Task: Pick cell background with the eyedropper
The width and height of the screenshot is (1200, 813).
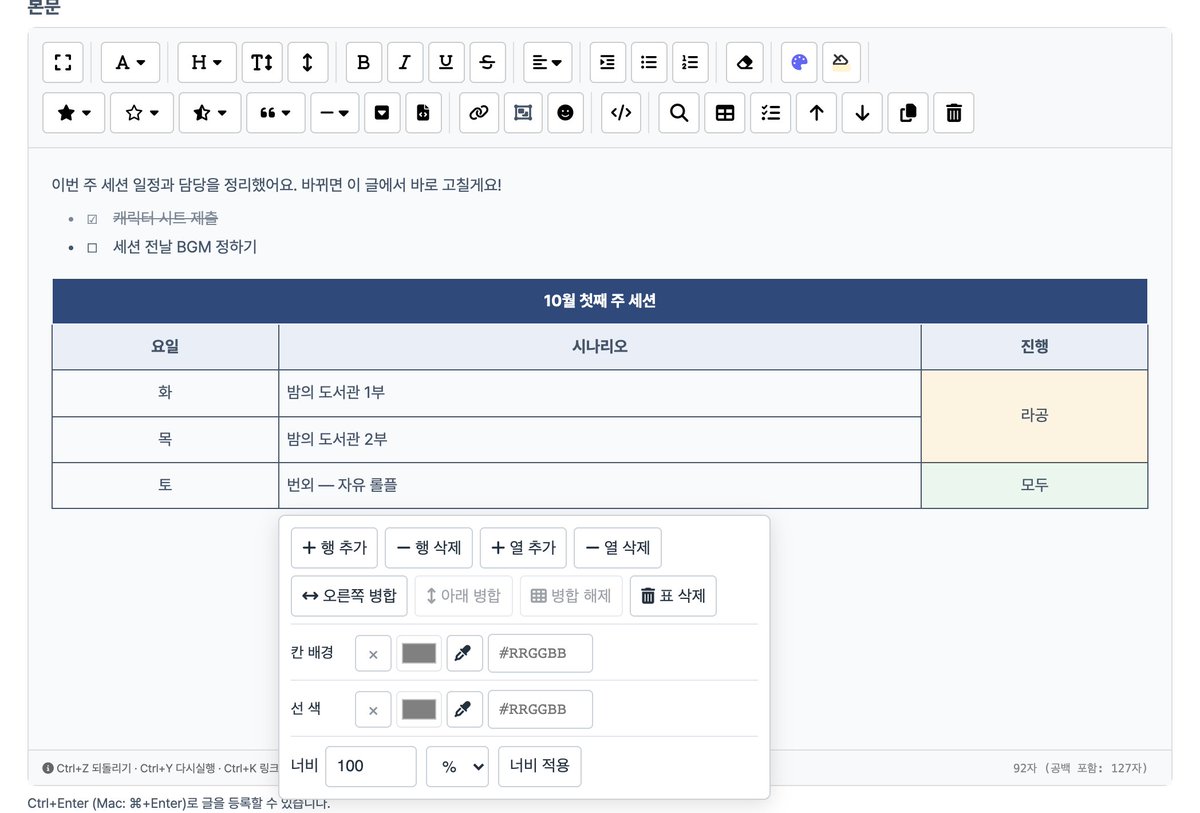Action: pyautogui.click(x=464, y=653)
